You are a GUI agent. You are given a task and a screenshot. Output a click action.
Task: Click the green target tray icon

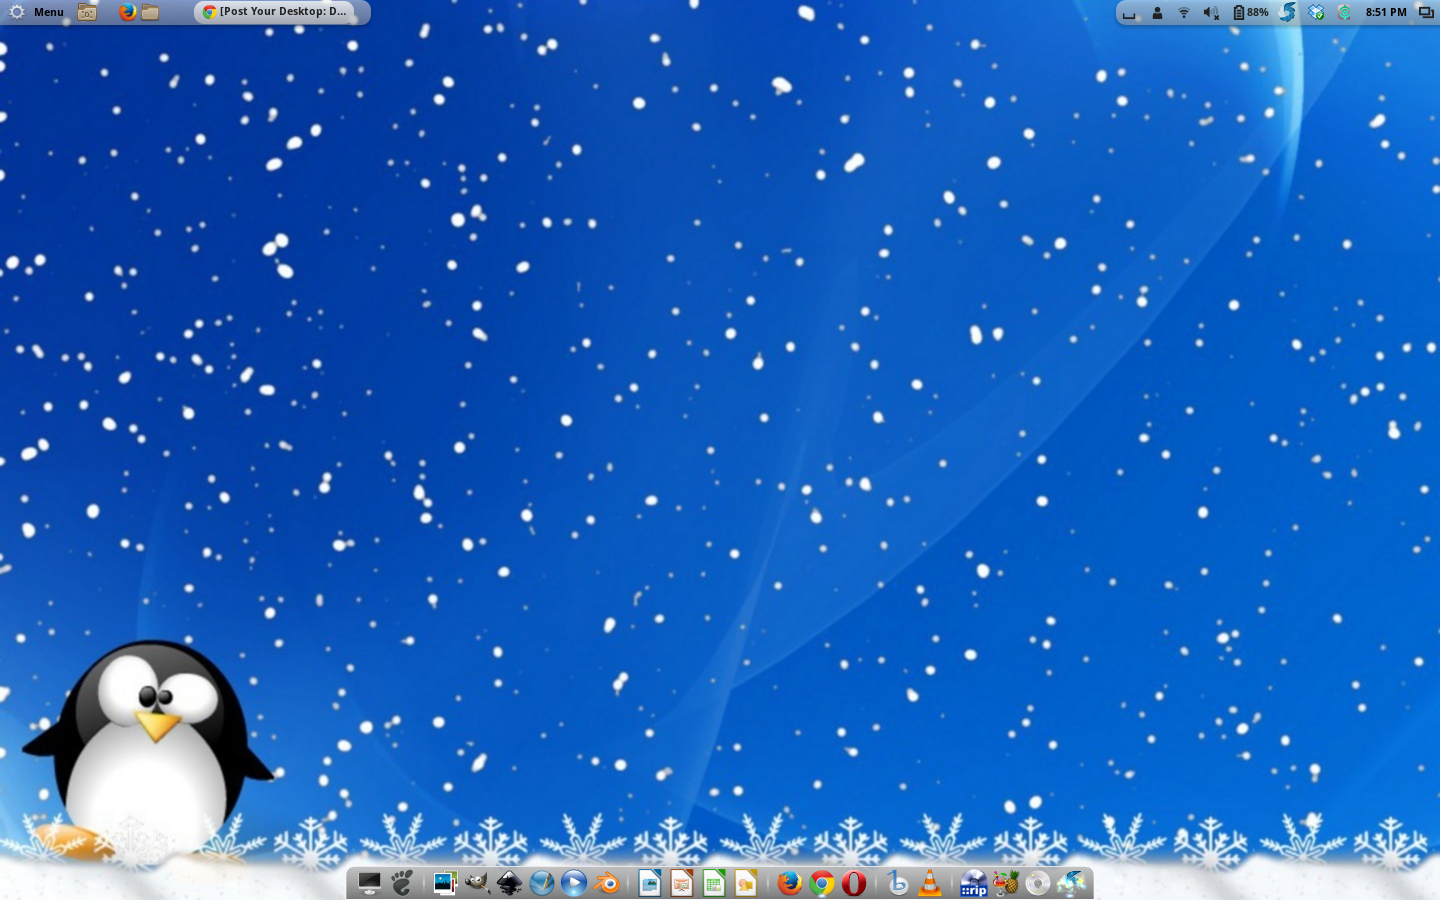pyautogui.click(x=1344, y=13)
